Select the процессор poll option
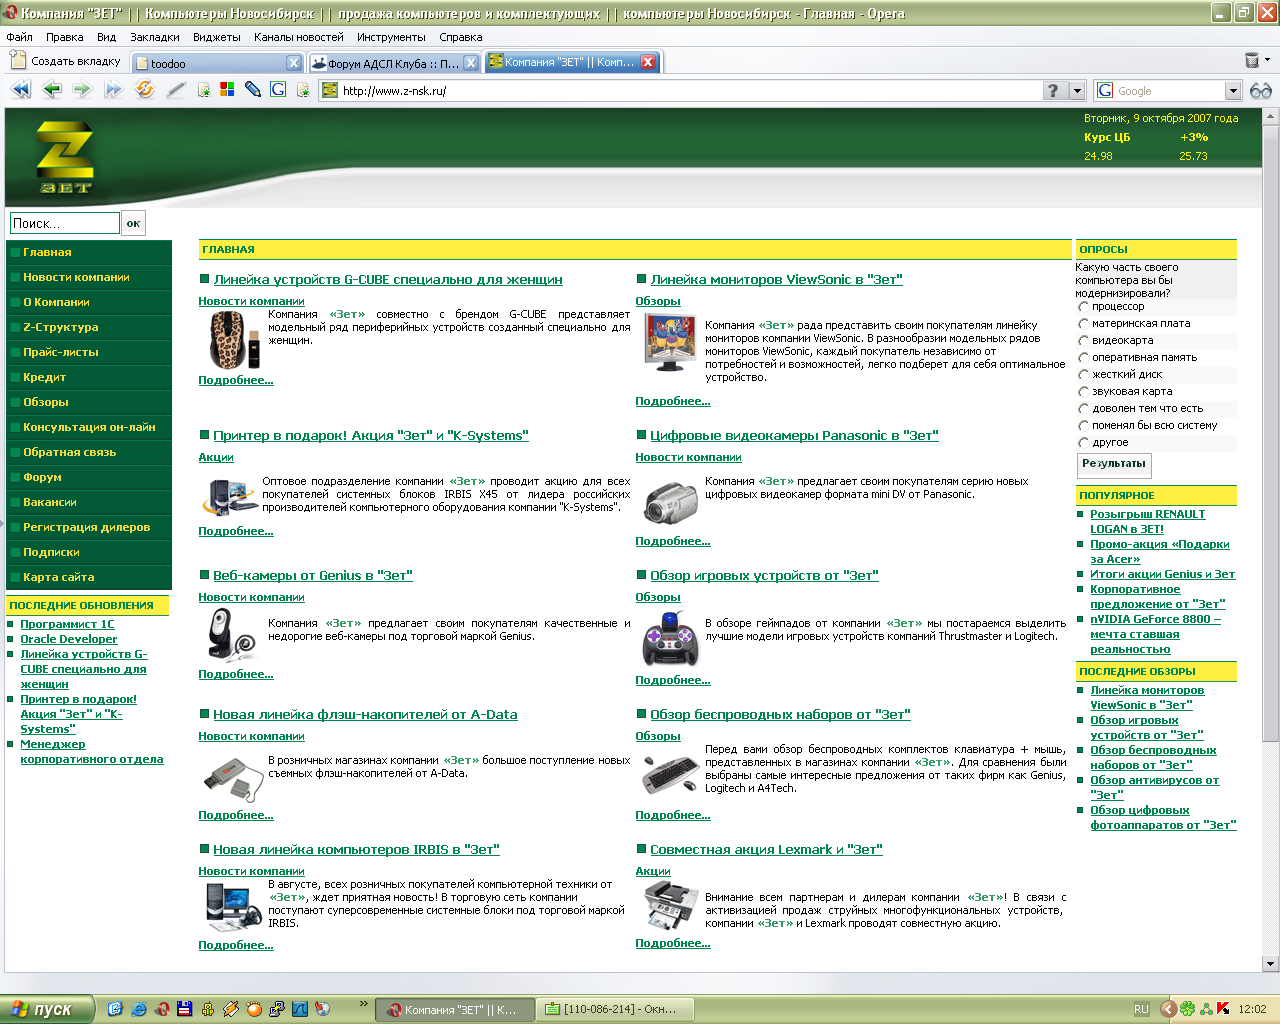1280x1024 pixels. (1083, 307)
